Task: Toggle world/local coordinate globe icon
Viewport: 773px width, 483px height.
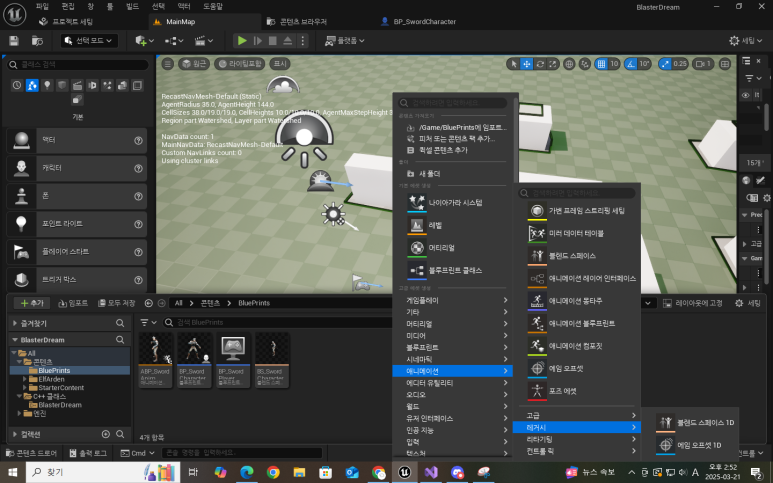Action: click(569, 64)
